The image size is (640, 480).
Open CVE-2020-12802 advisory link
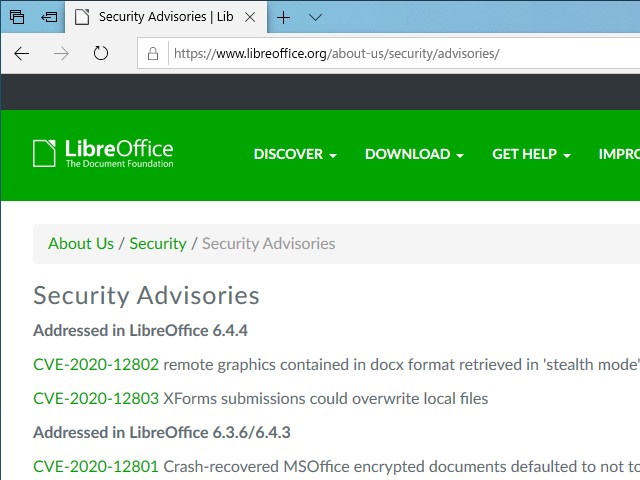click(96, 364)
